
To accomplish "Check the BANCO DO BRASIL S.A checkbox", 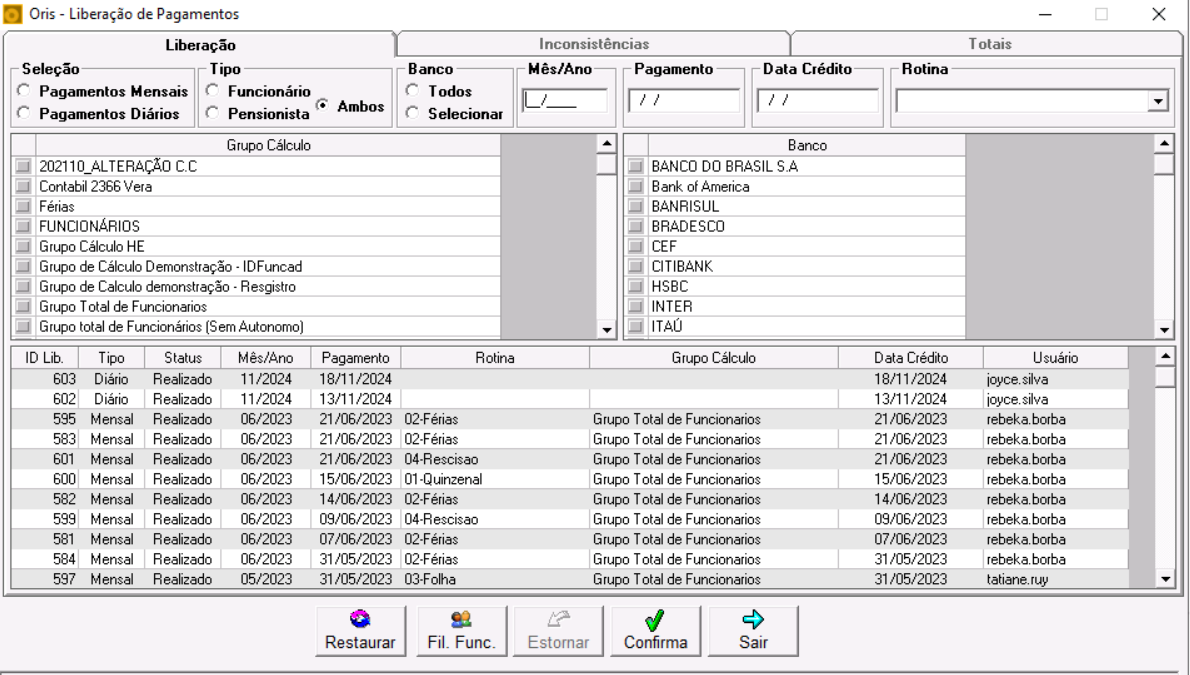I will click(x=636, y=166).
